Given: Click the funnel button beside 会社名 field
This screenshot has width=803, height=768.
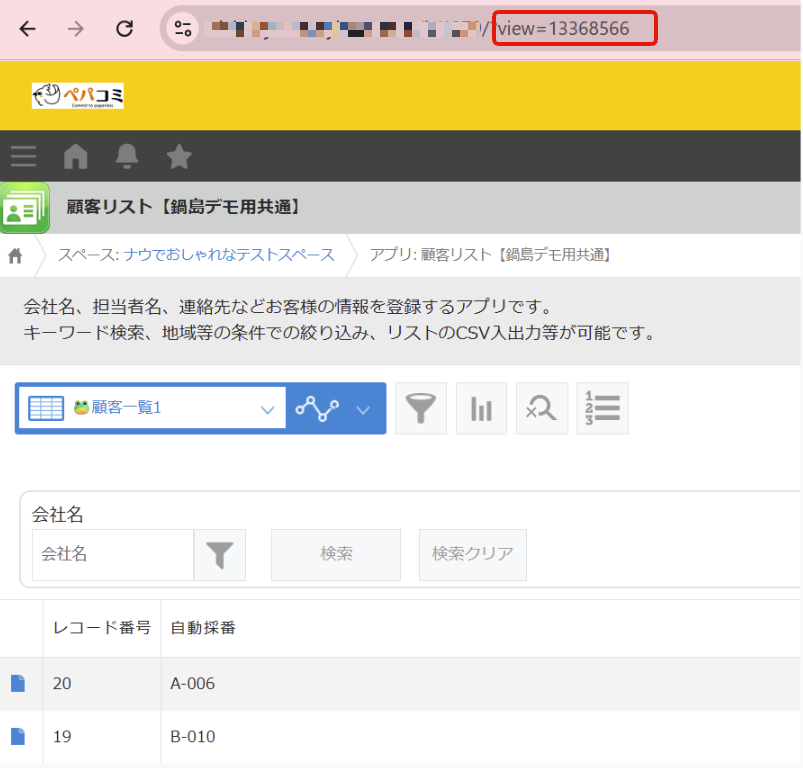Looking at the screenshot, I should click(220, 555).
